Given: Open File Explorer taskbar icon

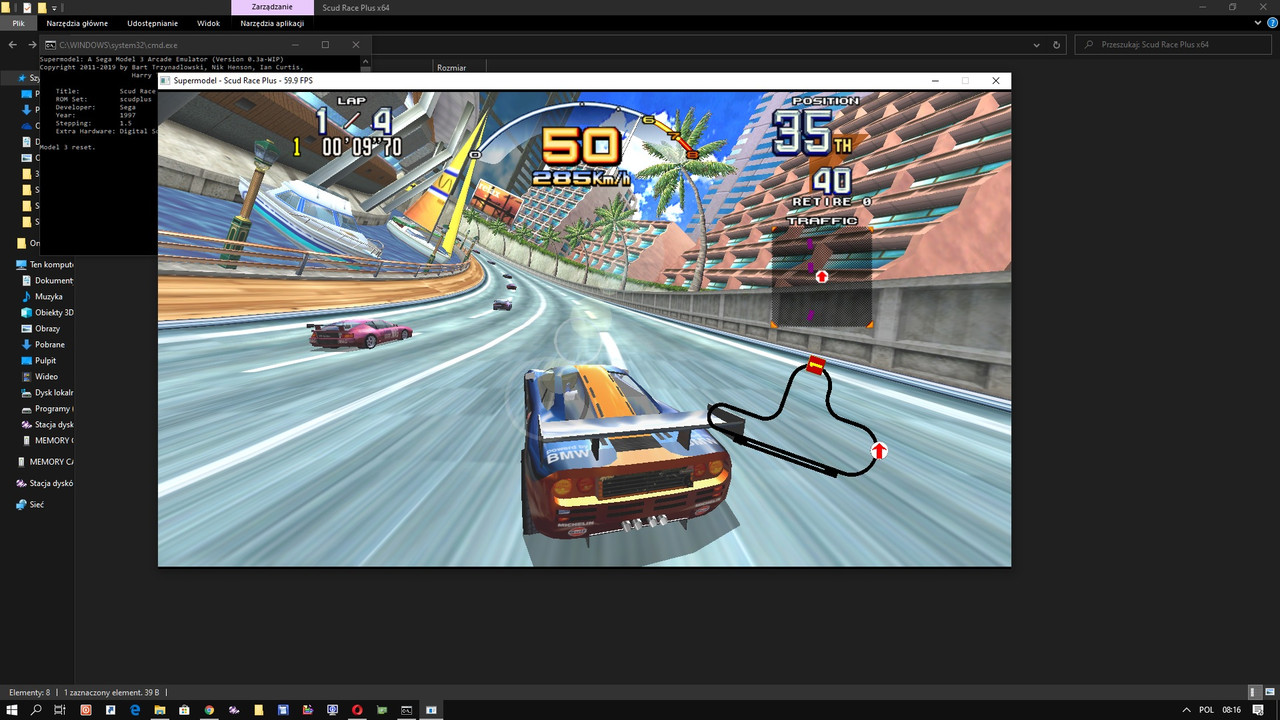Looking at the screenshot, I should point(160,710).
